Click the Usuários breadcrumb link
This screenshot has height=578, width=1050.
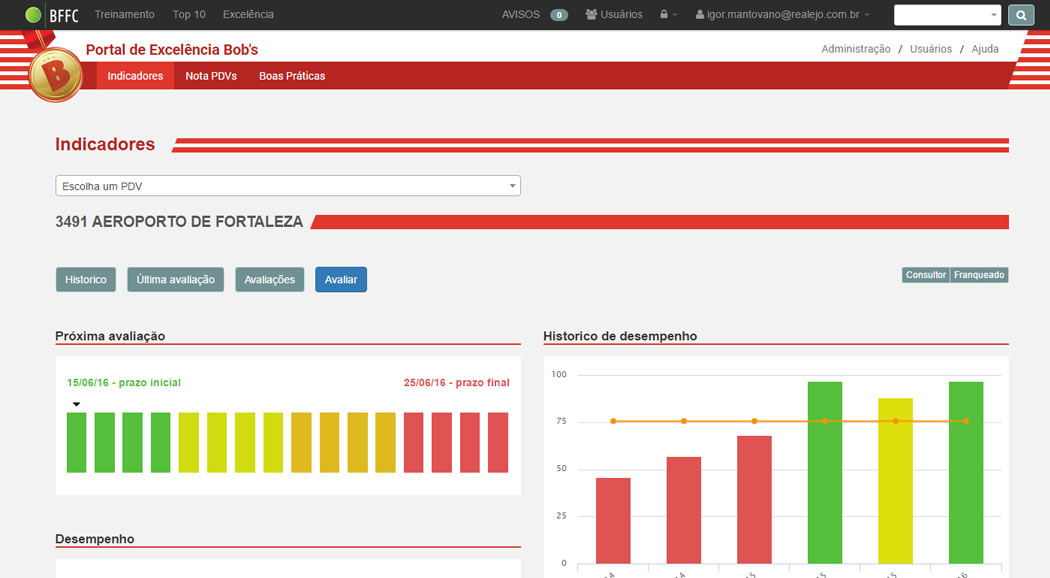click(930, 49)
